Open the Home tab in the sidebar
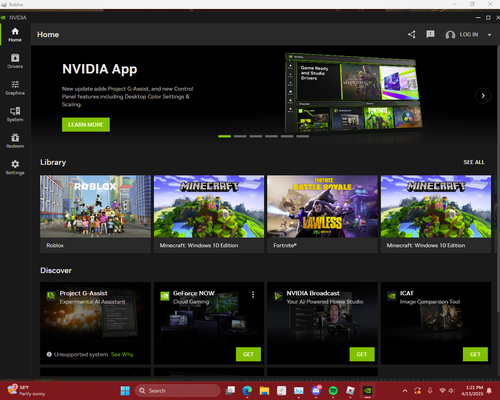Viewport: 500px width, 400px height. point(15,35)
